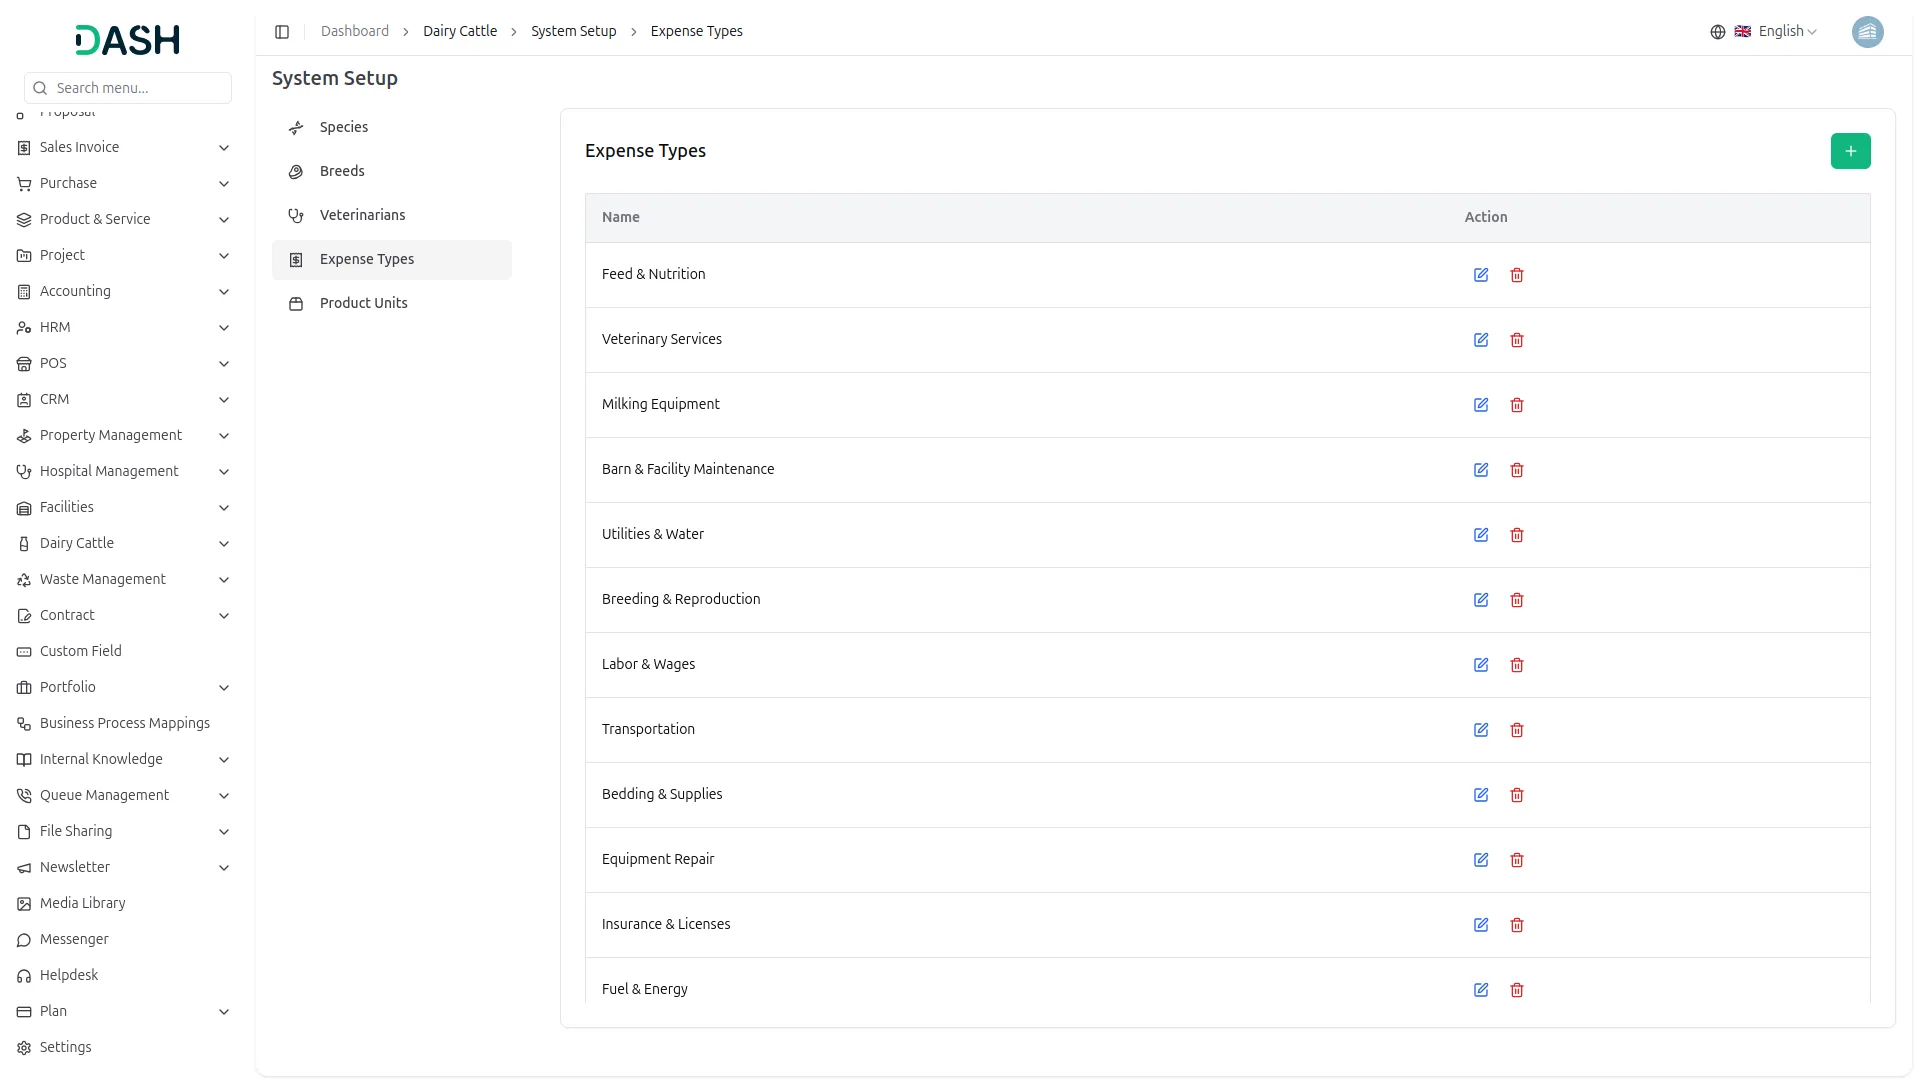Click the green add expense type button

(x=1850, y=151)
